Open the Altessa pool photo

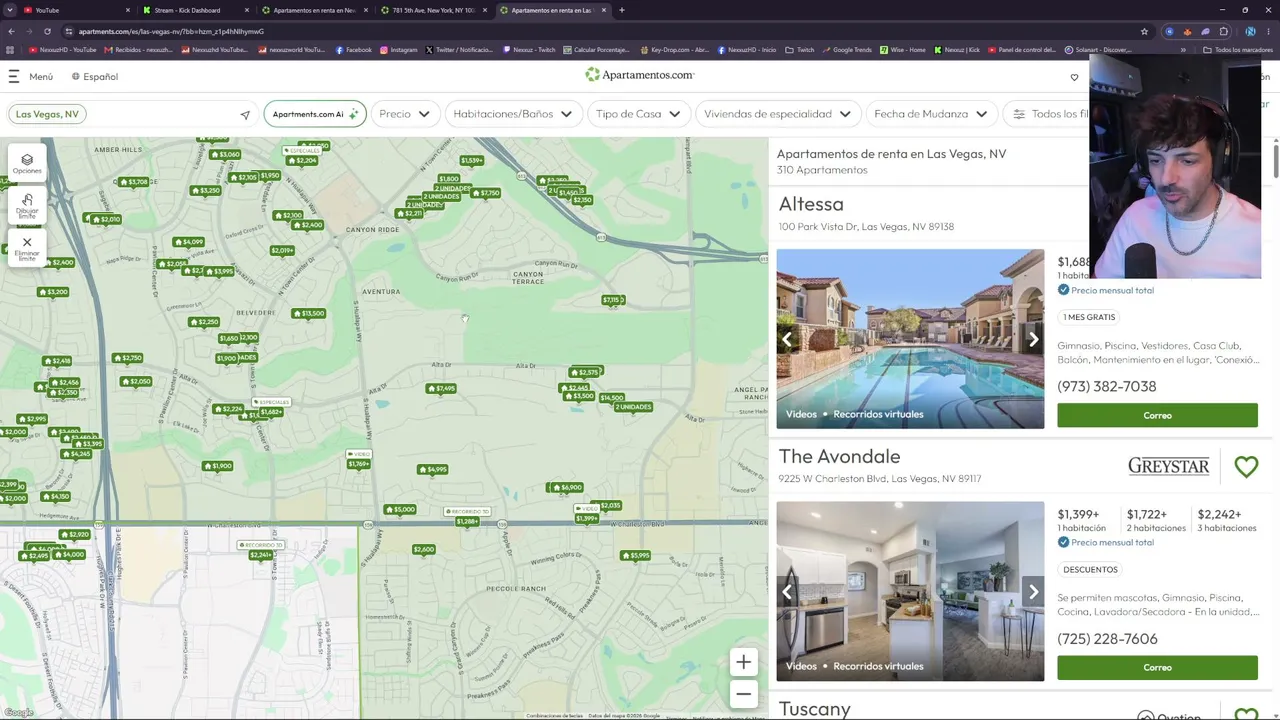(910, 339)
